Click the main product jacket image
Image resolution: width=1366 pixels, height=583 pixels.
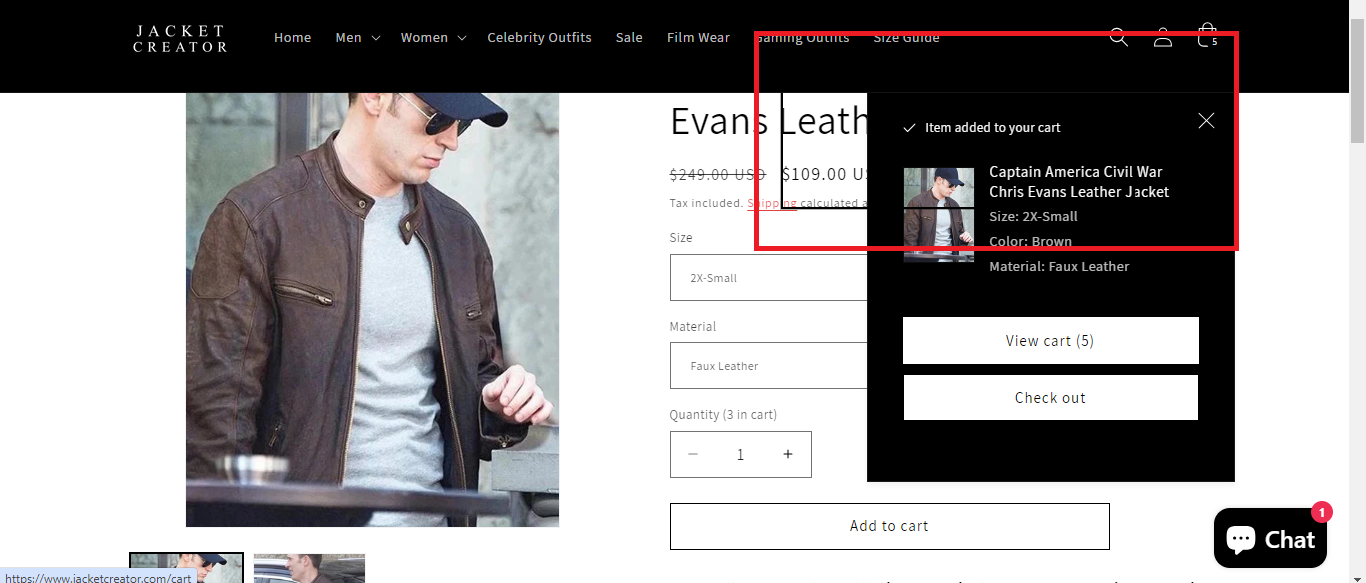pyautogui.click(x=372, y=309)
